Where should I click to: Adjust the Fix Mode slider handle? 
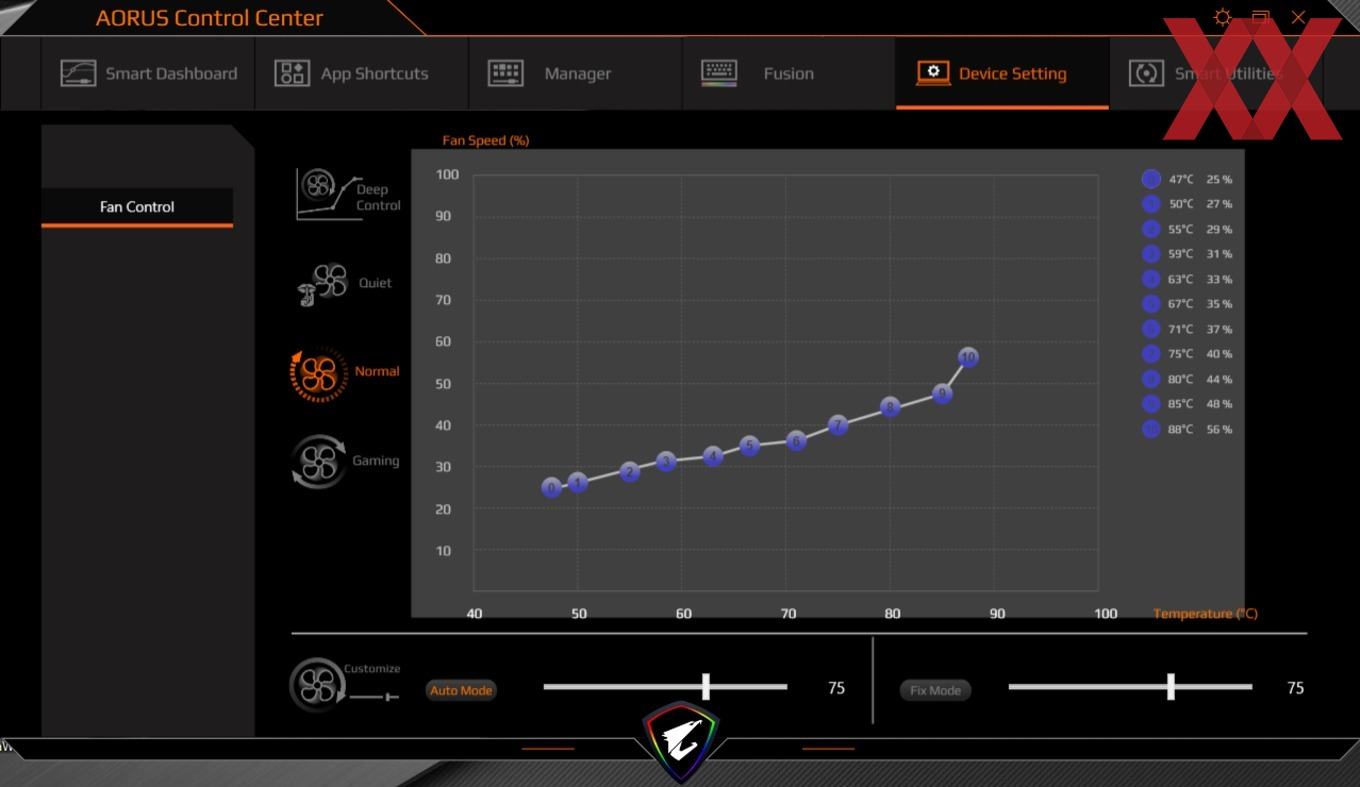pyautogui.click(x=1171, y=686)
